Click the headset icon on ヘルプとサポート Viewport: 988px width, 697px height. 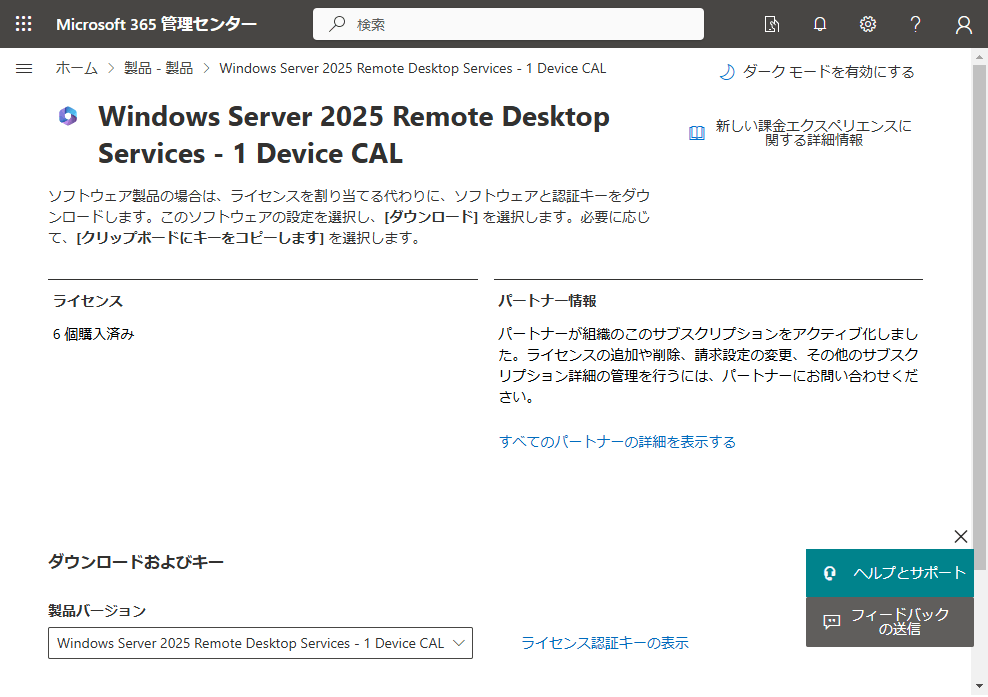[830, 573]
